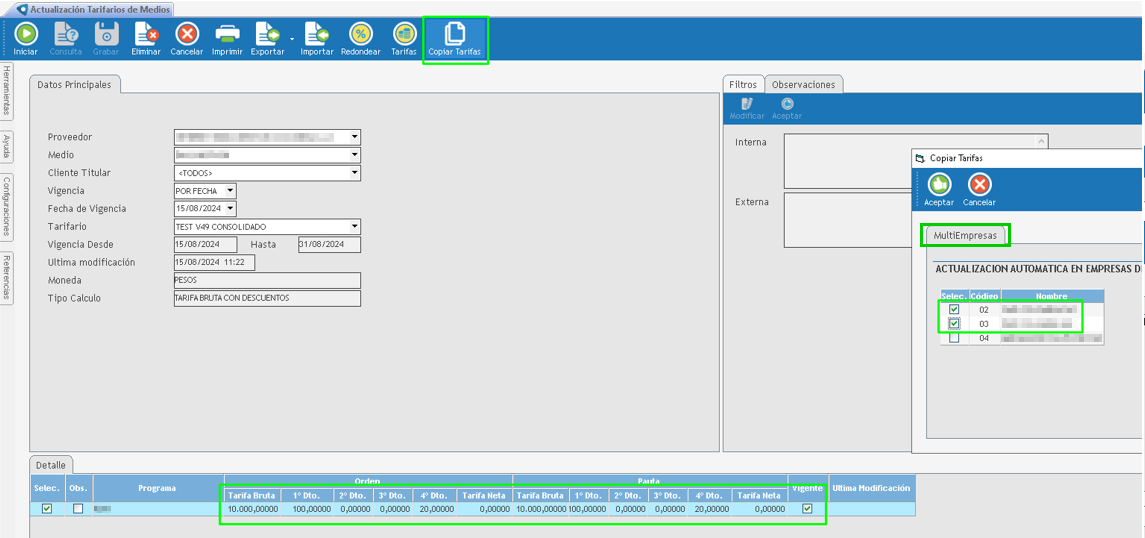Click the Vigencia Desde date field
Viewport: 1145px width, 538px height.
pos(206,245)
